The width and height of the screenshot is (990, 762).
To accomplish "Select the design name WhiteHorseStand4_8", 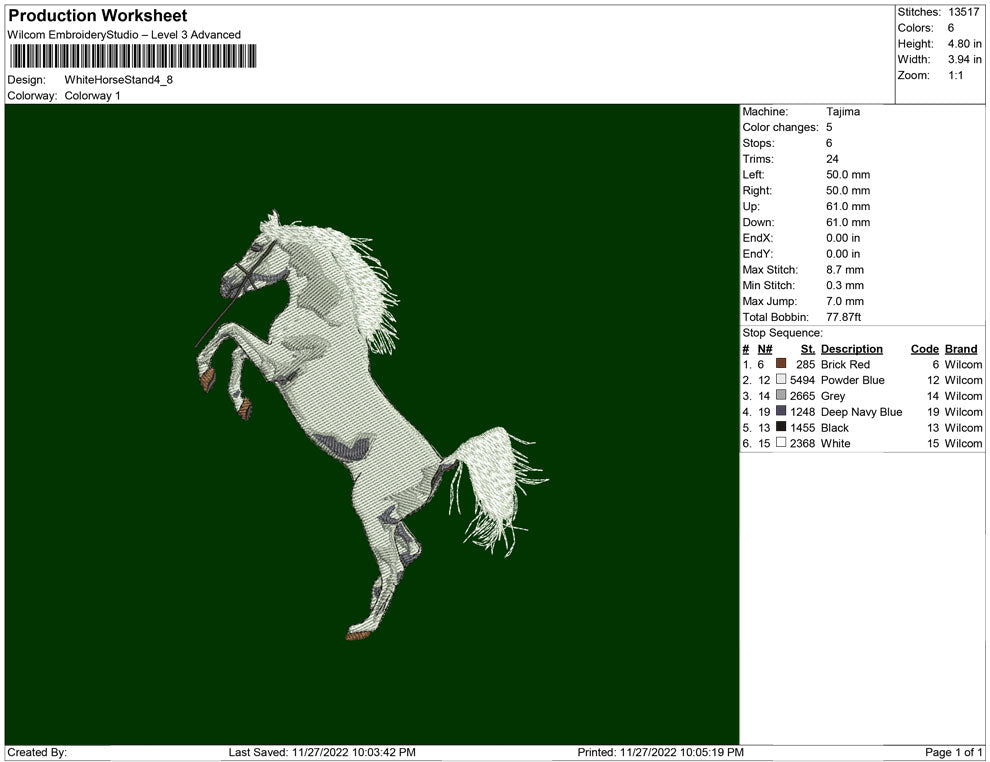I will tap(118, 80).
